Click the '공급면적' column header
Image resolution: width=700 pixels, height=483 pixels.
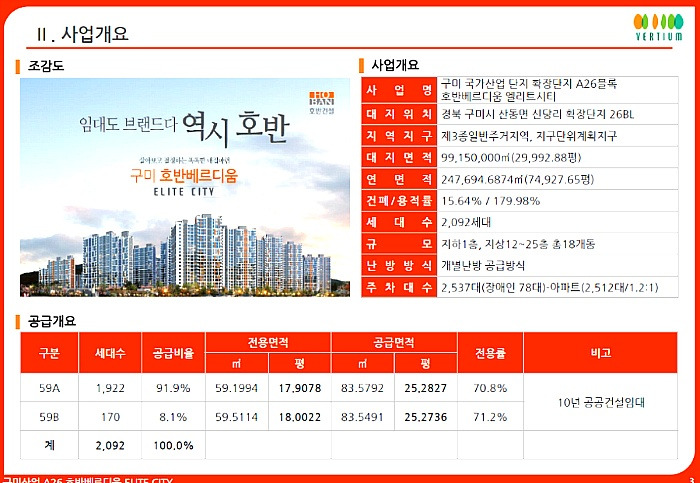(394, 342)
